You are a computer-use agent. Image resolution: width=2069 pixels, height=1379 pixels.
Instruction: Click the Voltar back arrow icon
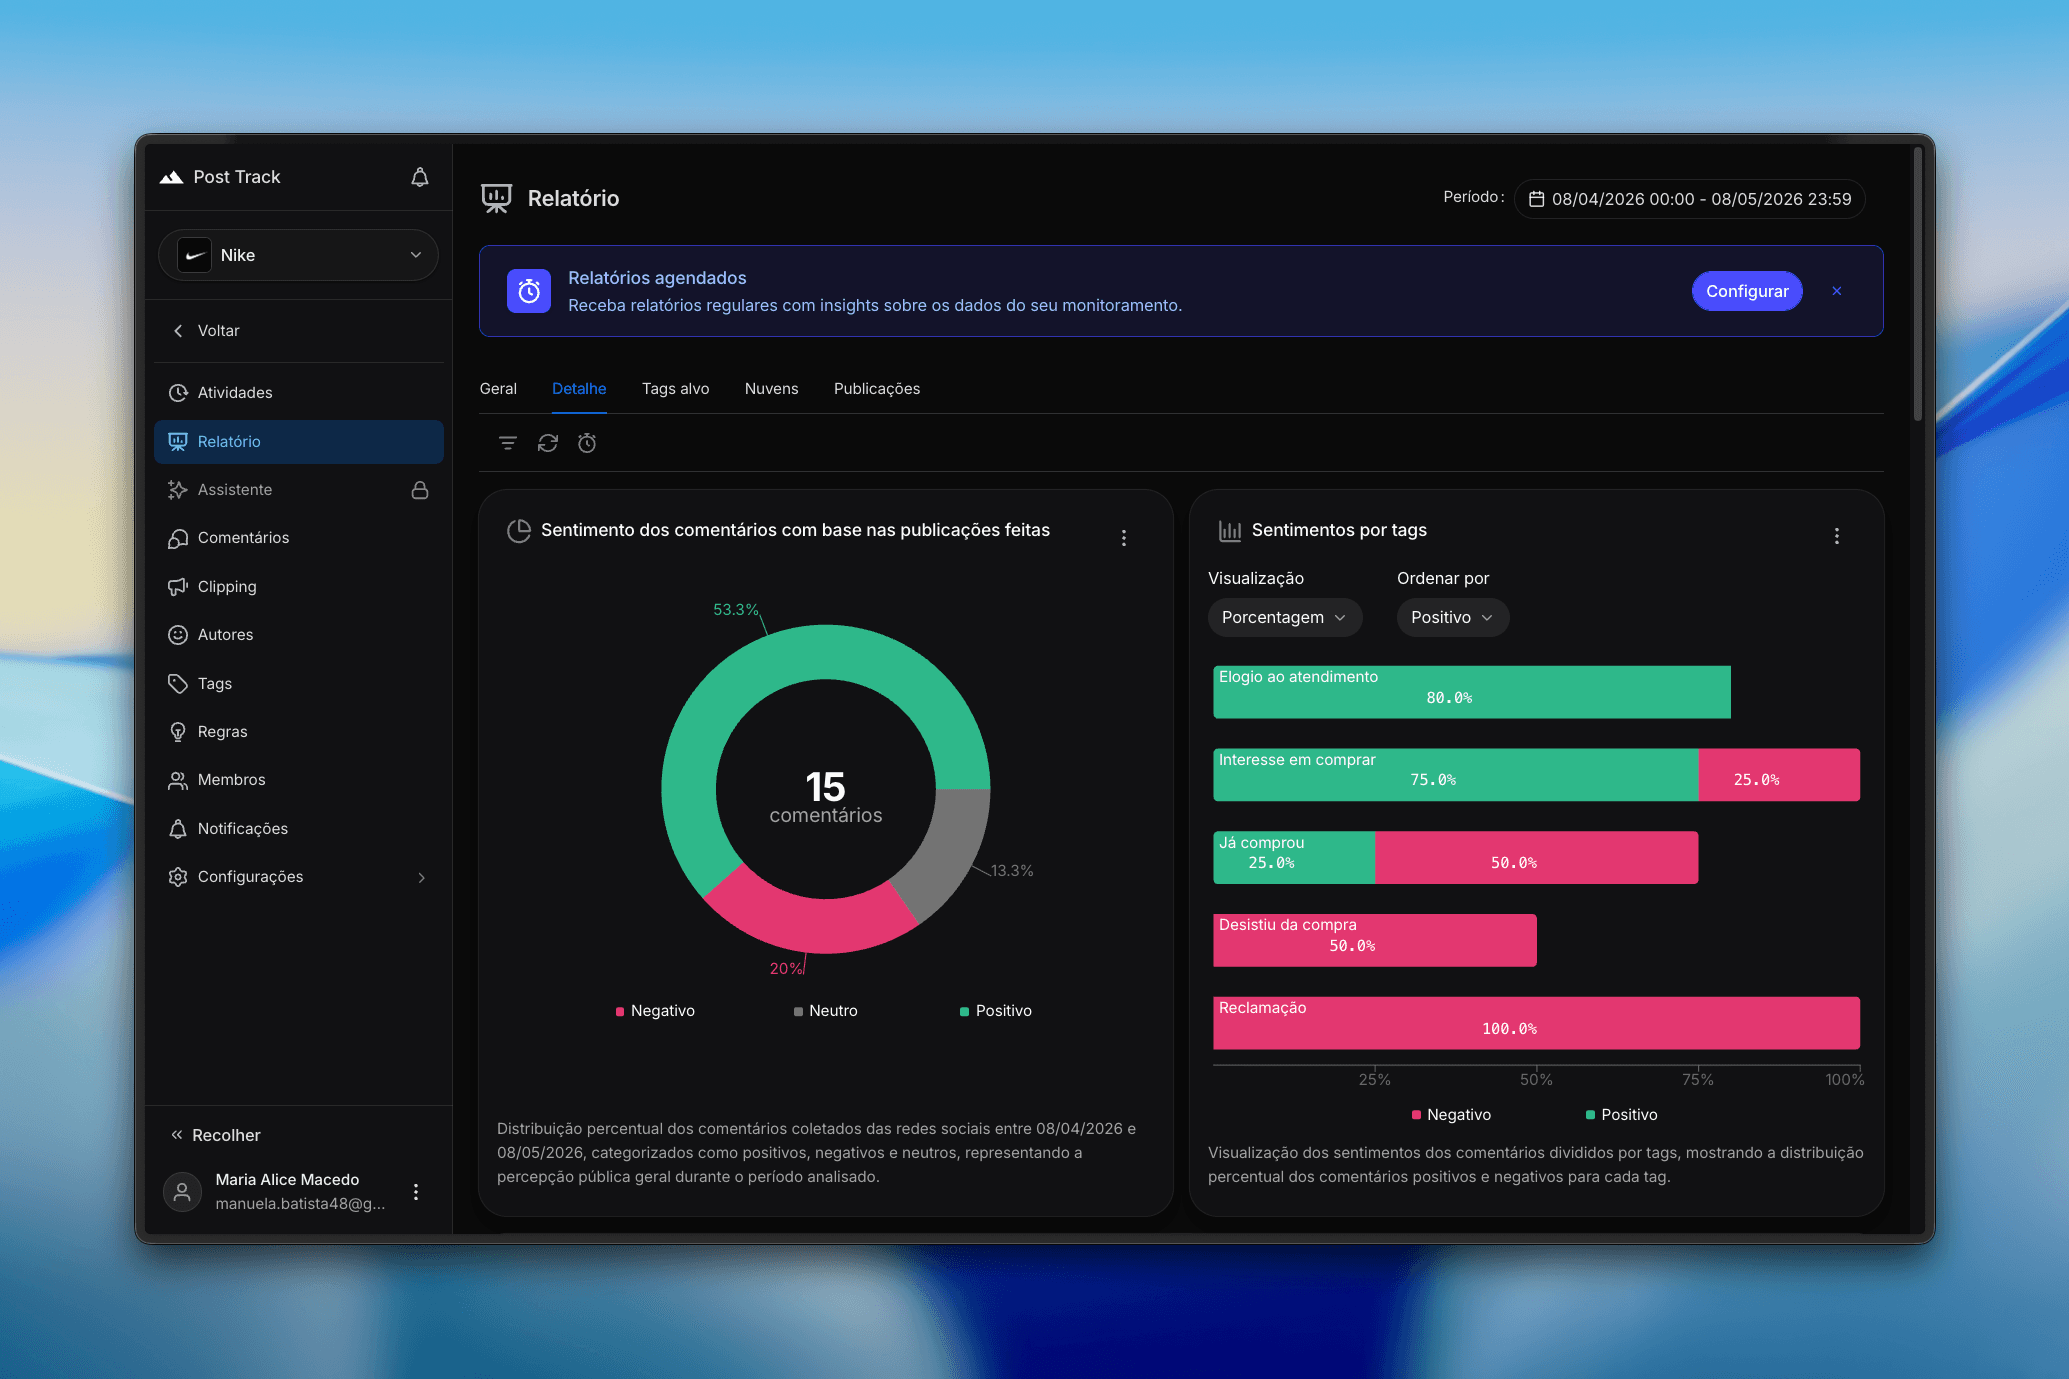coord(178,331)
